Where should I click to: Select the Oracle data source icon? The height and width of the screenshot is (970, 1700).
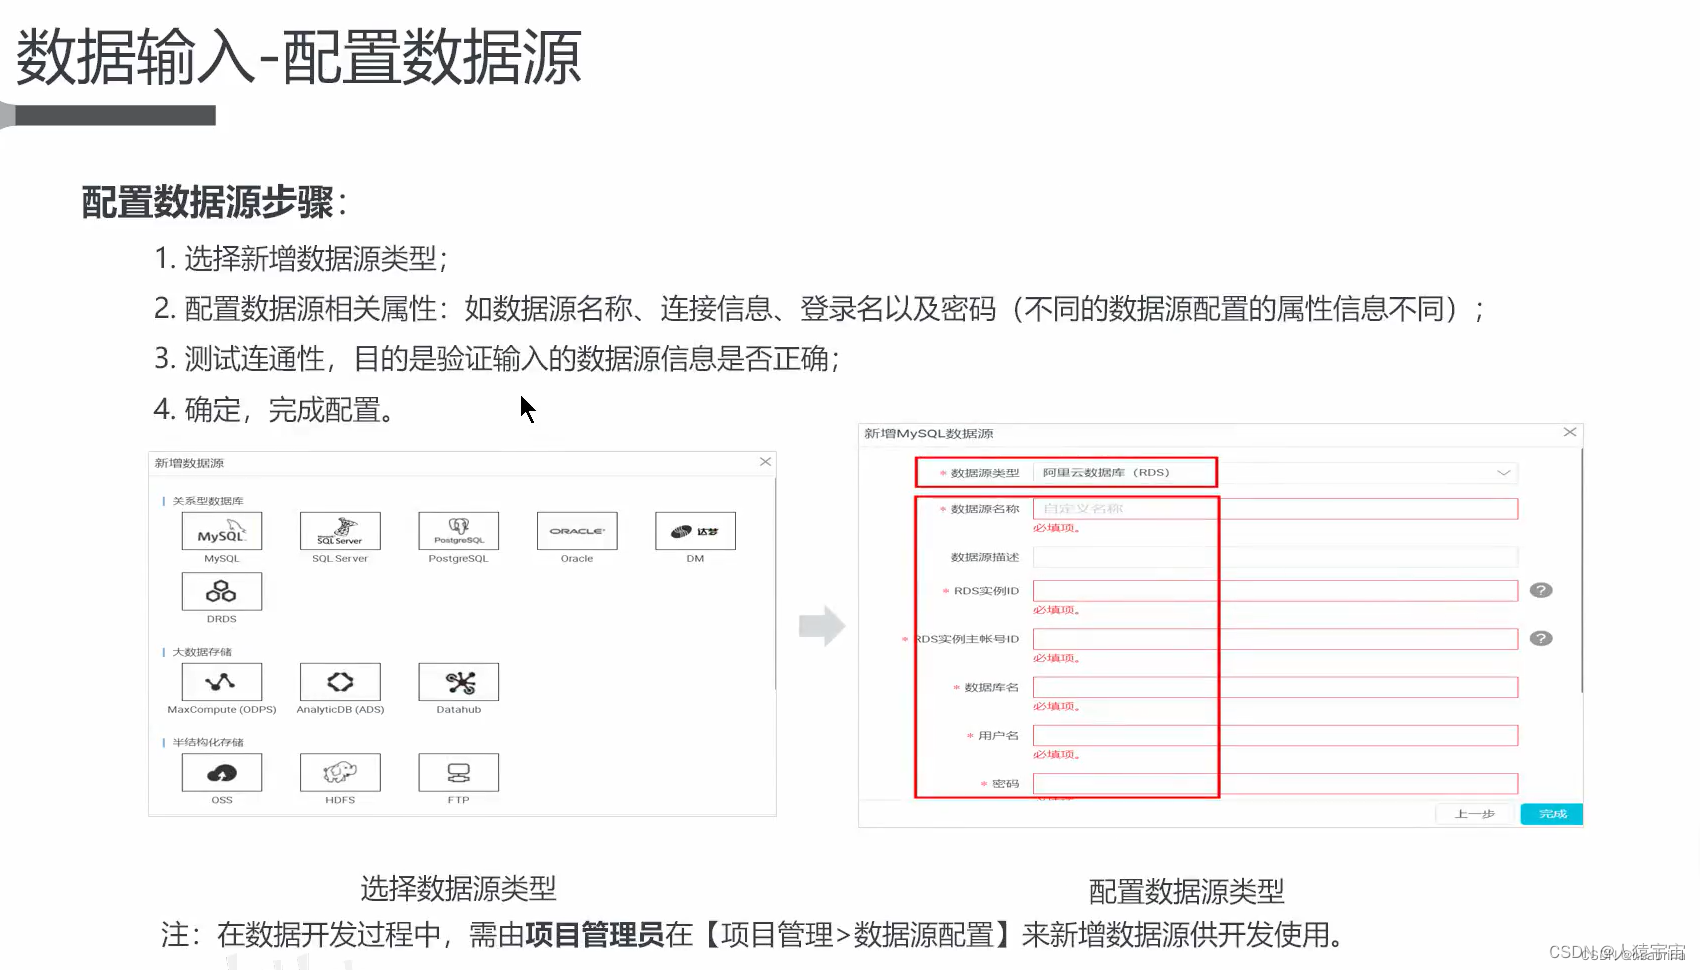coord(577,531)
